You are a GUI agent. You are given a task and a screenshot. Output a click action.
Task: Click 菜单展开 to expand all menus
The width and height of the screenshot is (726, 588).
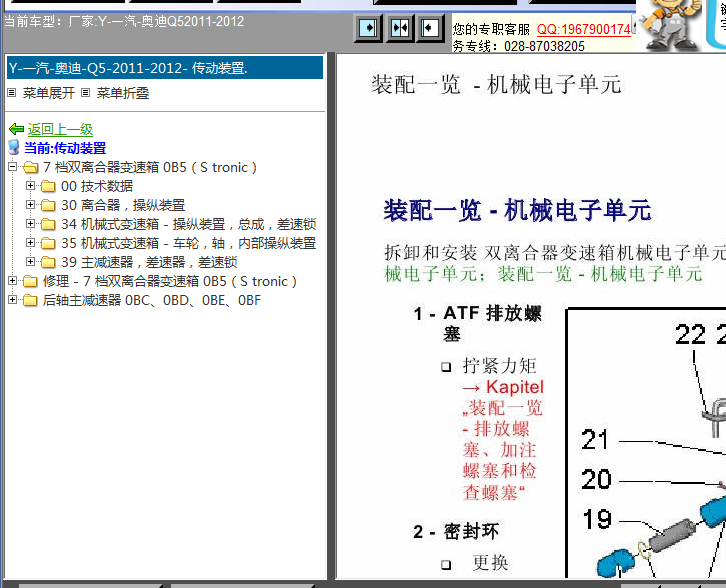[49, 93]
